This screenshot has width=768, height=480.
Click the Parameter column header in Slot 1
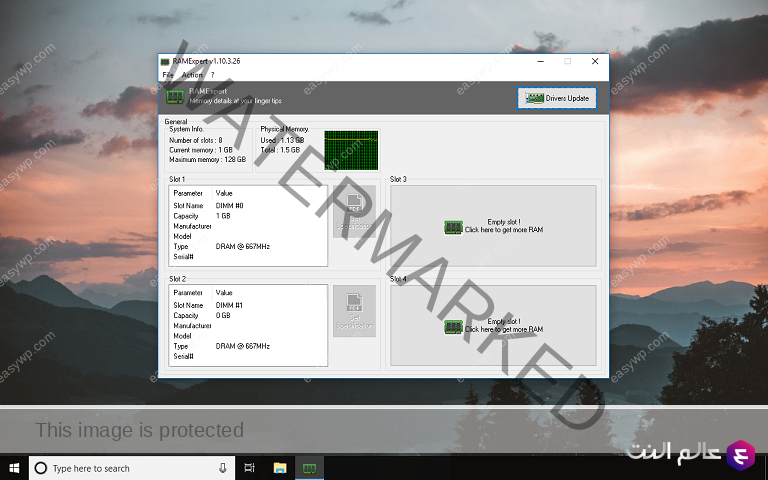point(188,193)
